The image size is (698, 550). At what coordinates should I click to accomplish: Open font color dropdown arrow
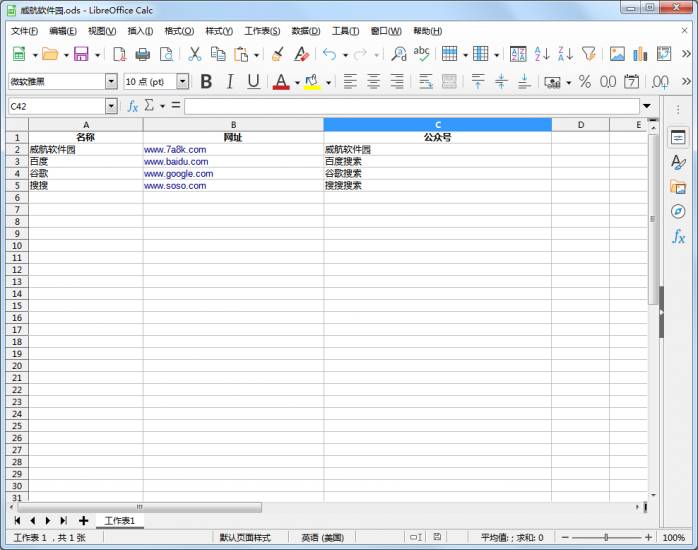coord(297,82)
